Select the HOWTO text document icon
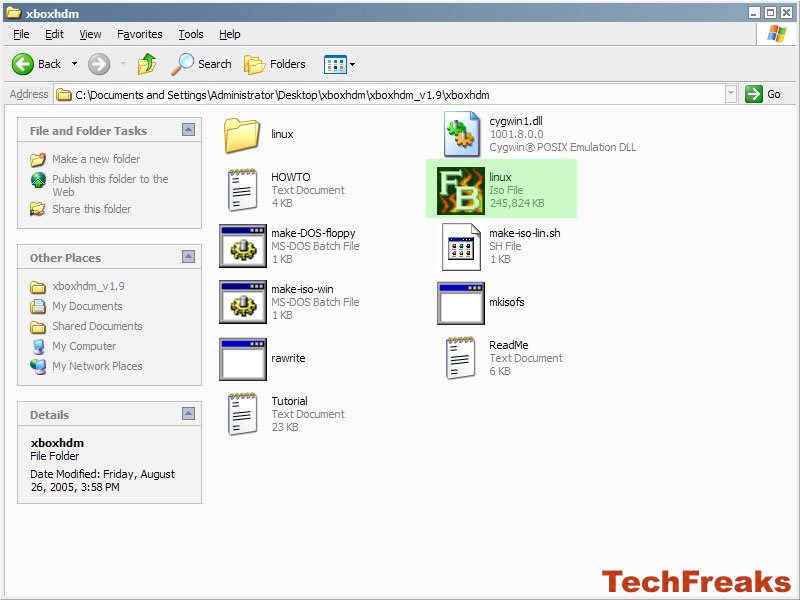Image resolution: width=800 pixels, height=600 pixels. click(242, 190)
